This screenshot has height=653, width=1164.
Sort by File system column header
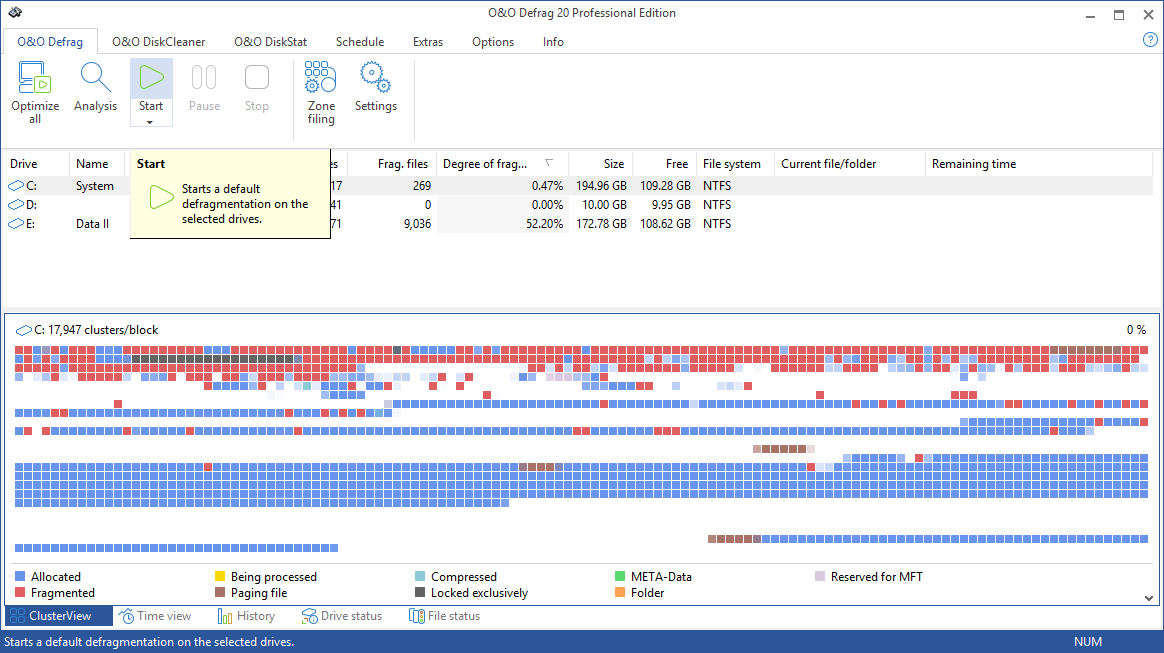(735, 164)
